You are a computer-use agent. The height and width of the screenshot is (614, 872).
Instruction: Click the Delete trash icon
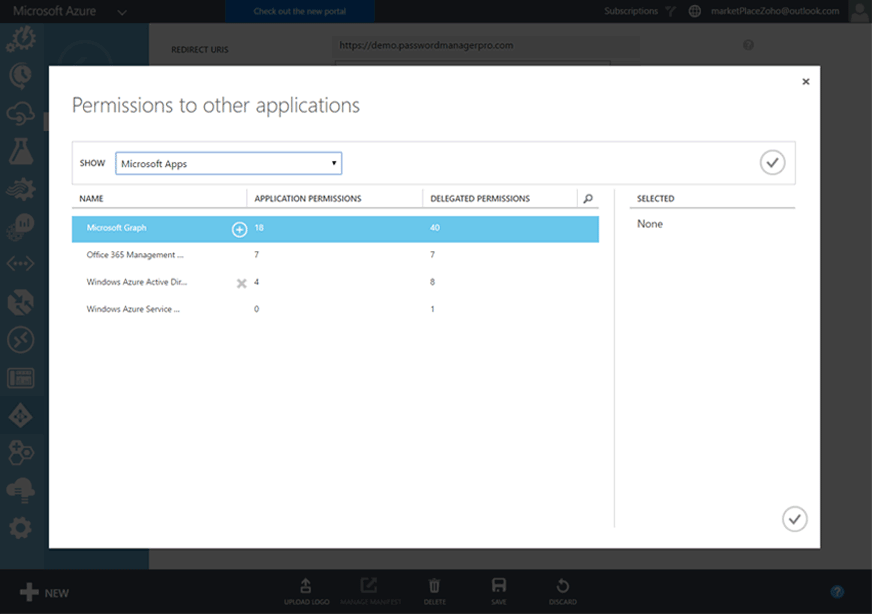pyautogui.click(x=434, y=590)
